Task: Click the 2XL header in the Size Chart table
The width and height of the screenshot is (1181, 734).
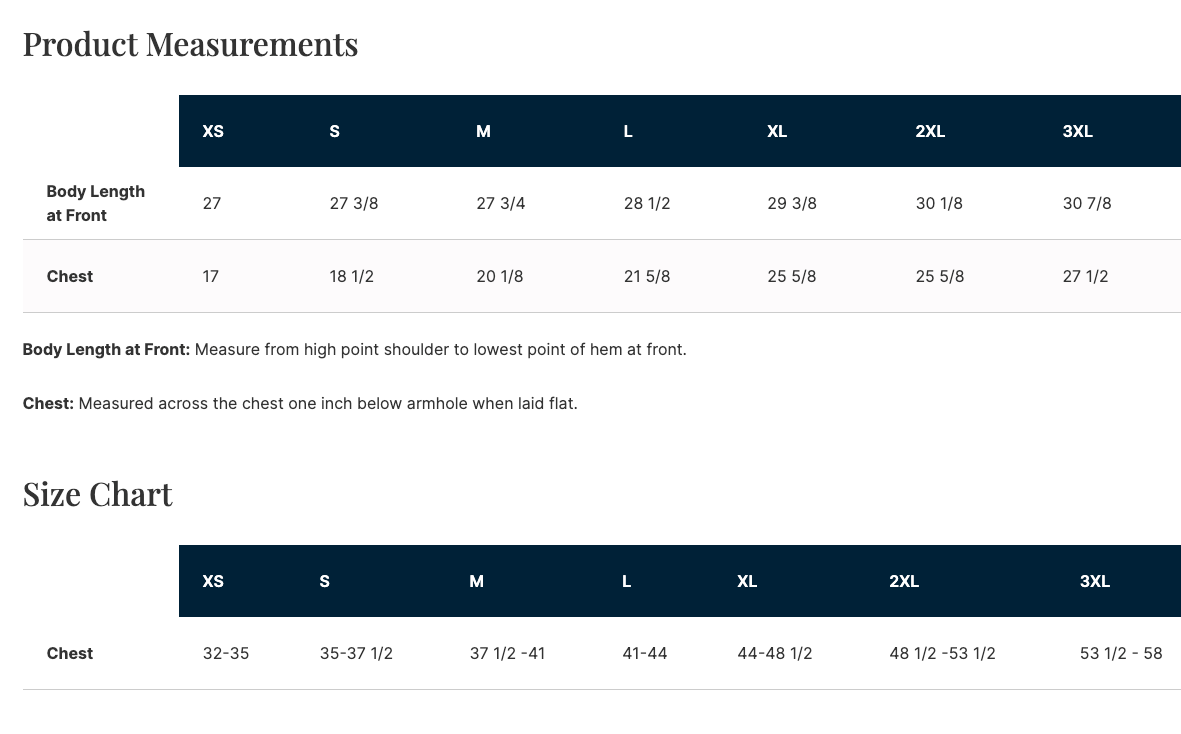Action: pos(903,581)
